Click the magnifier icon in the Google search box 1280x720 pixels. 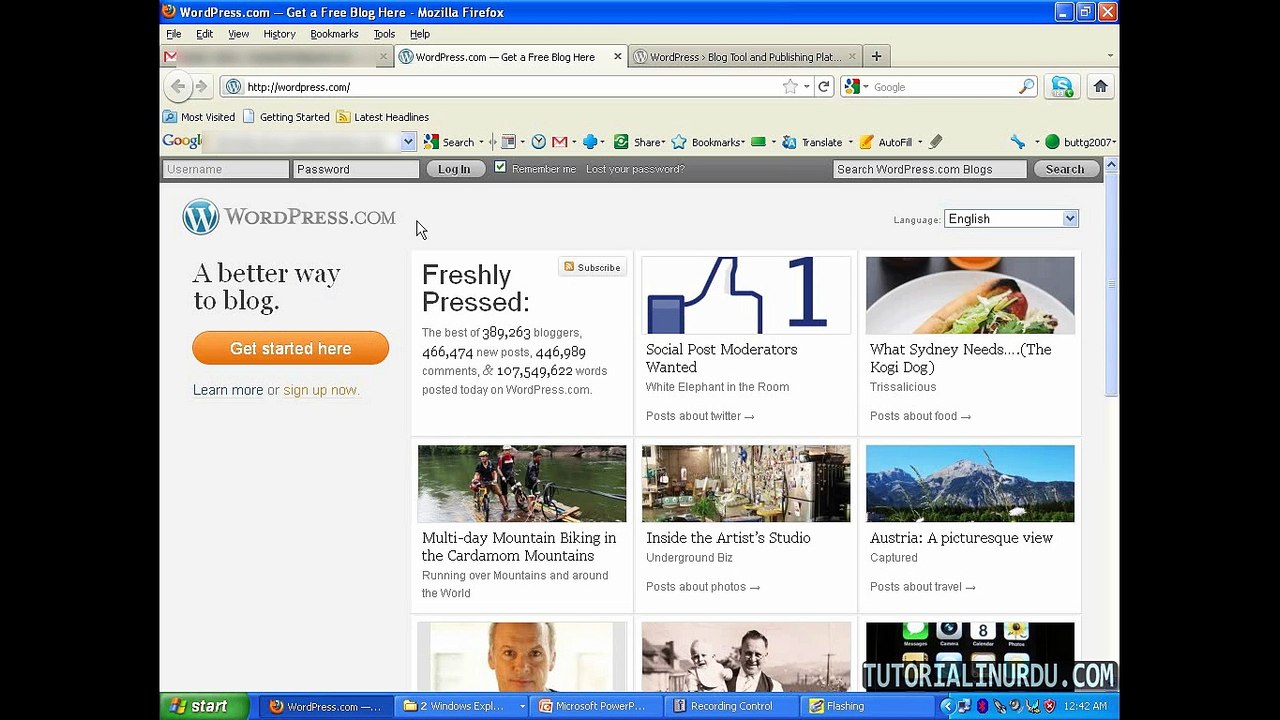(x=1026, y=87)
